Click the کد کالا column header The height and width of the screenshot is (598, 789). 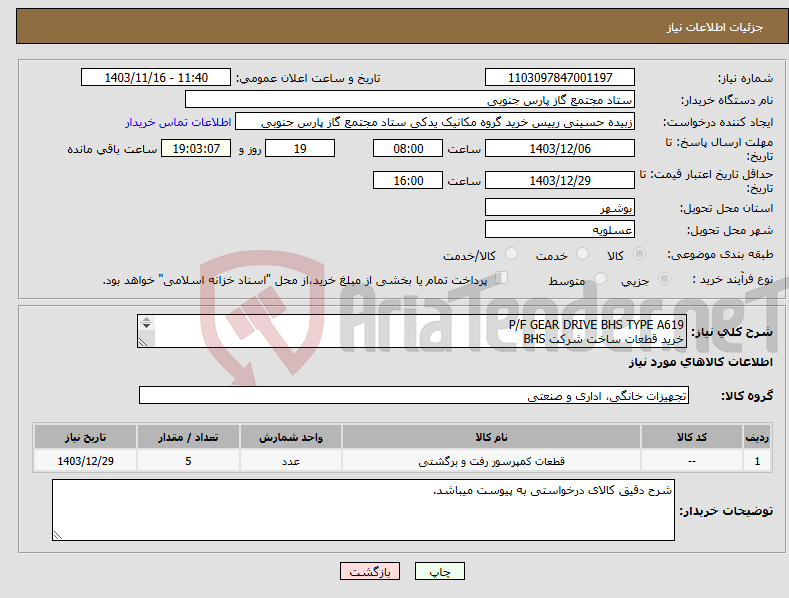[692, 437]
